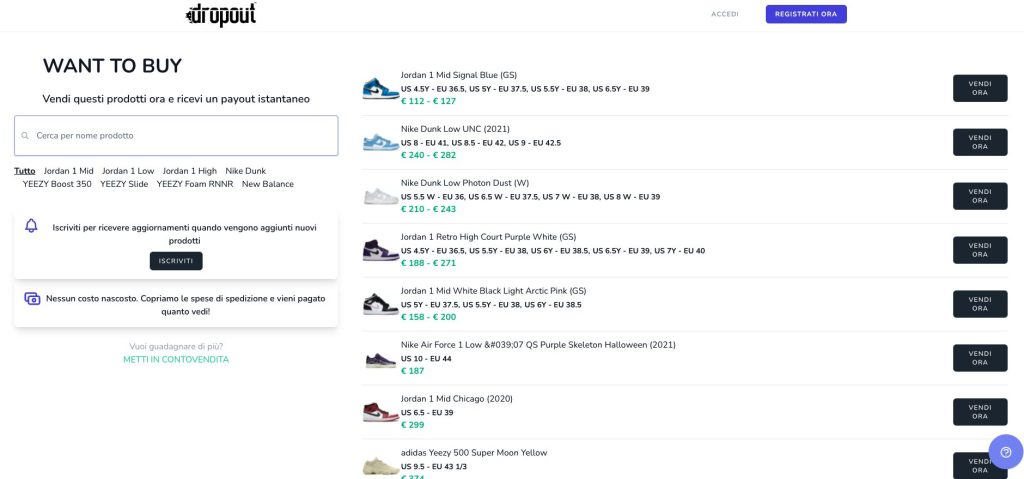The height and width of the screenshot is (479, 1024).
Task: Open Jordan 1 Mid Signal Blue (GS) title
Action: click(x=458, y=75)
